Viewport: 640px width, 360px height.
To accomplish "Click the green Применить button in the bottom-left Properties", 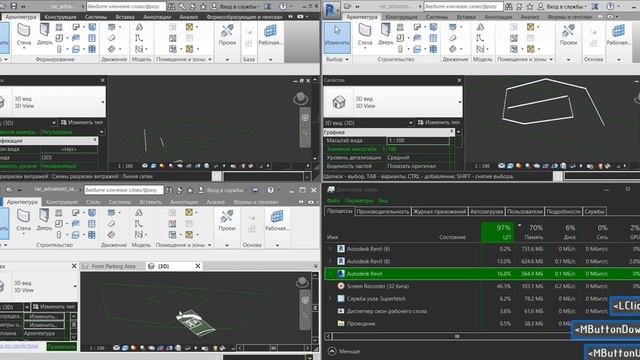I will click(x=61, y=347).
